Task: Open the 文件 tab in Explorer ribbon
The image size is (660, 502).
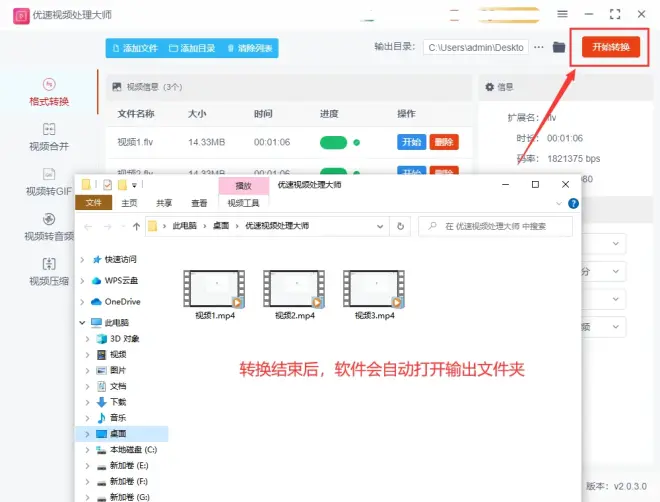Action: tap(93, 202)
